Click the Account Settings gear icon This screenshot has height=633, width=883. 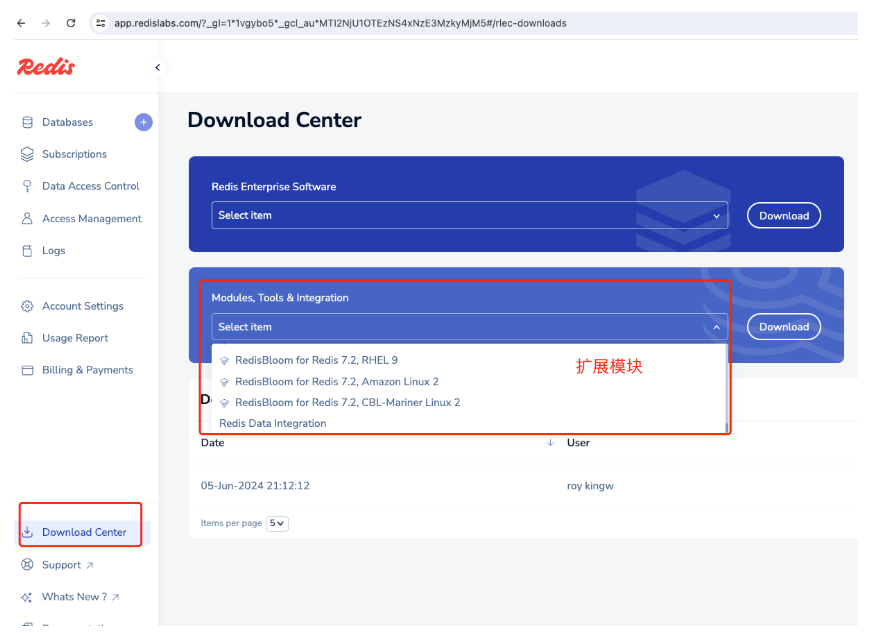coord(27,306)
